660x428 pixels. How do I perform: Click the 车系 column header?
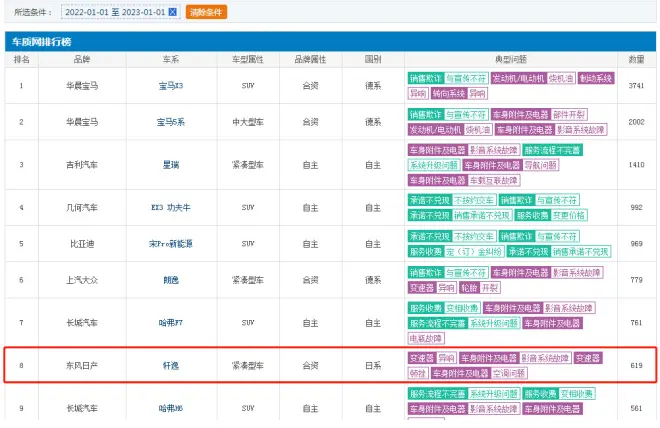[x=171, y=59]
